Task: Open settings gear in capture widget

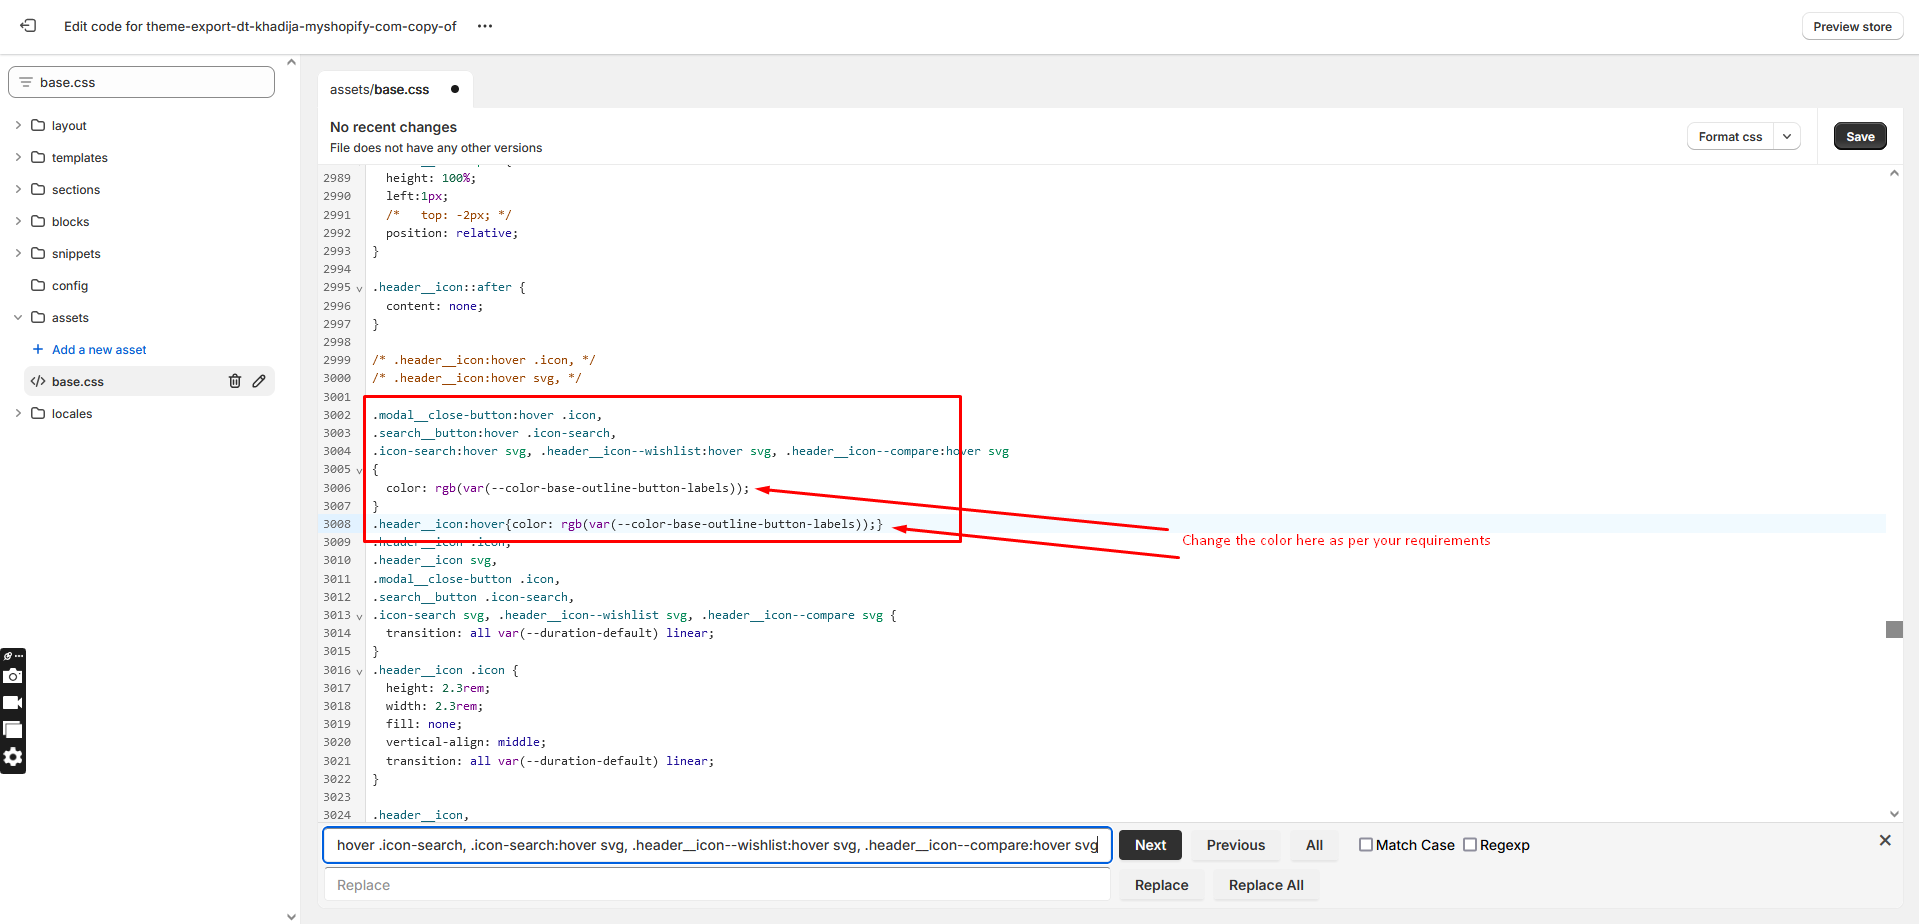Action: [13, 757]
